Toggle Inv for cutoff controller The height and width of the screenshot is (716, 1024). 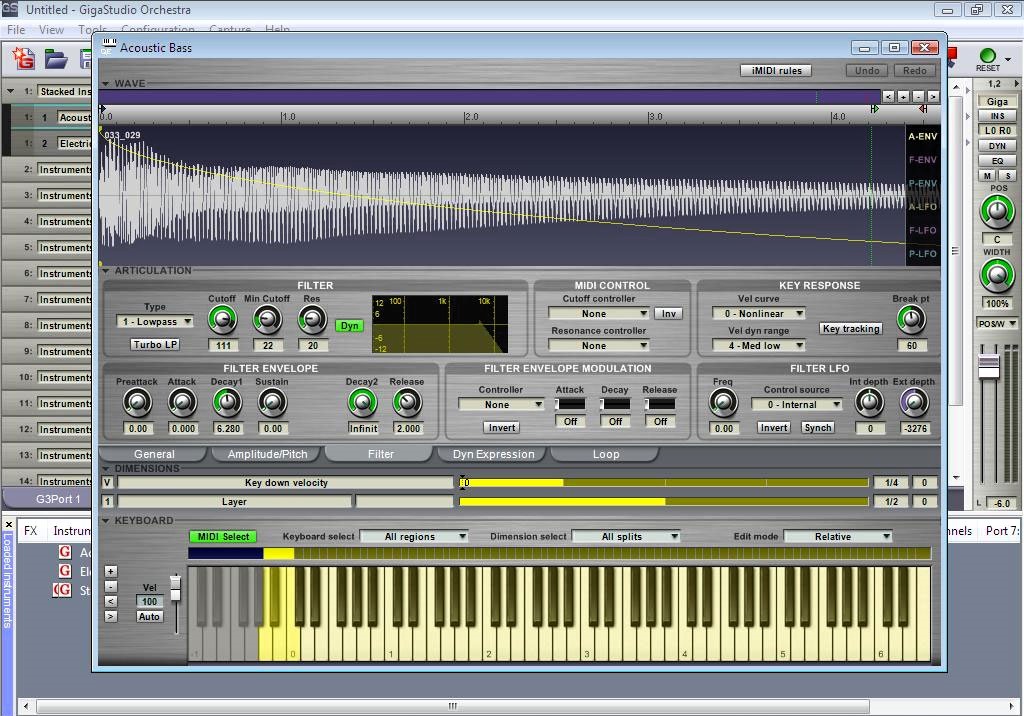[669, 314]
